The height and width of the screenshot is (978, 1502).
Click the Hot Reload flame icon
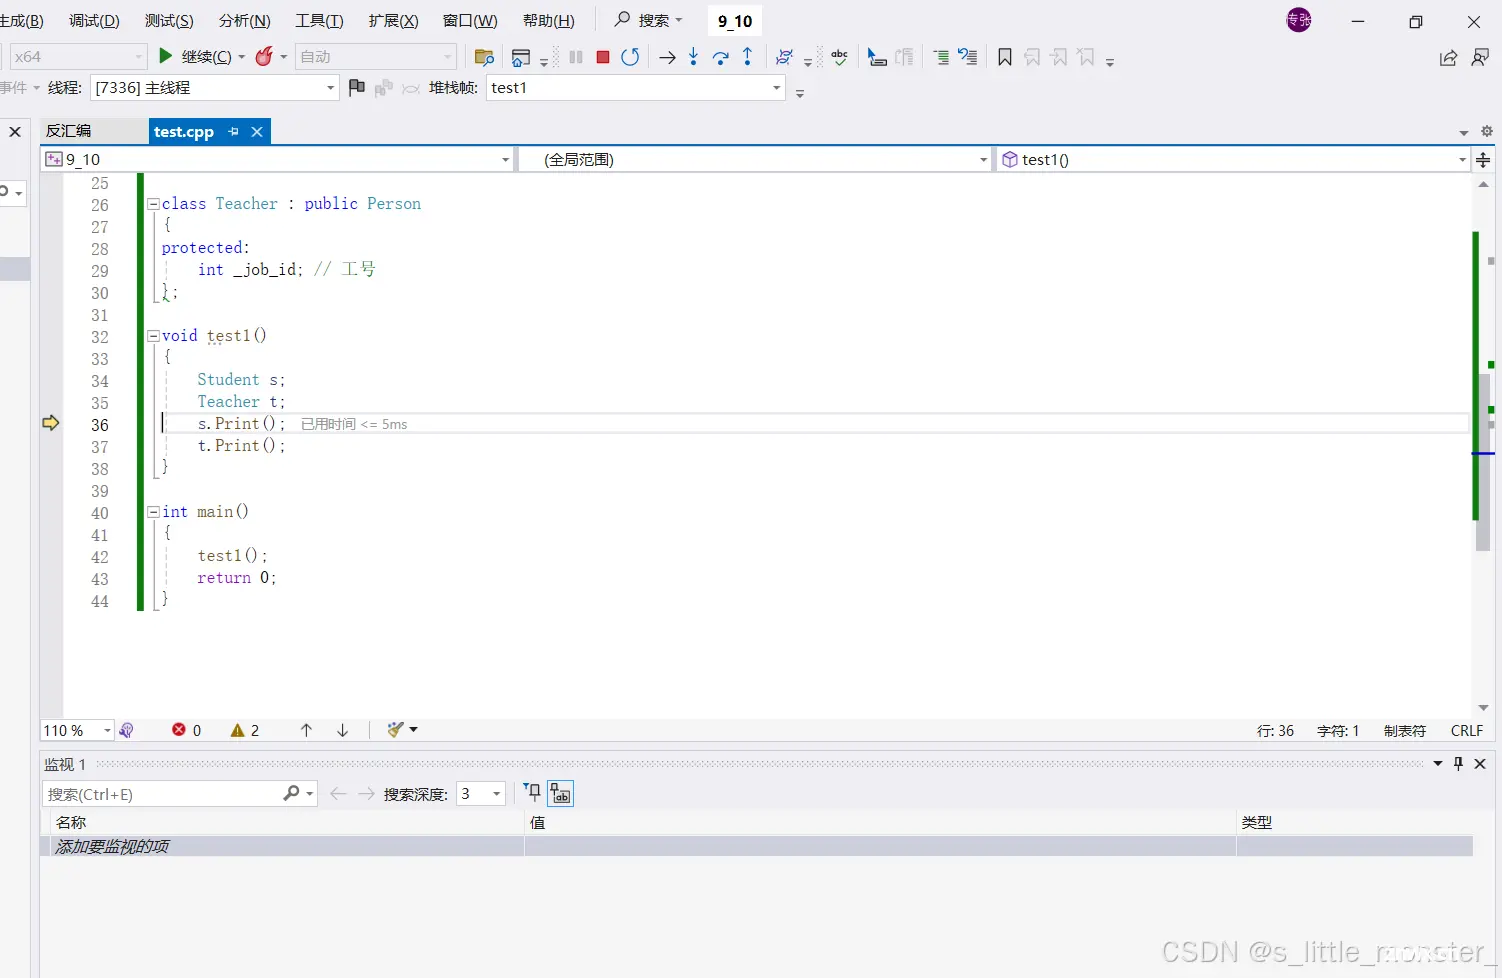264,56
